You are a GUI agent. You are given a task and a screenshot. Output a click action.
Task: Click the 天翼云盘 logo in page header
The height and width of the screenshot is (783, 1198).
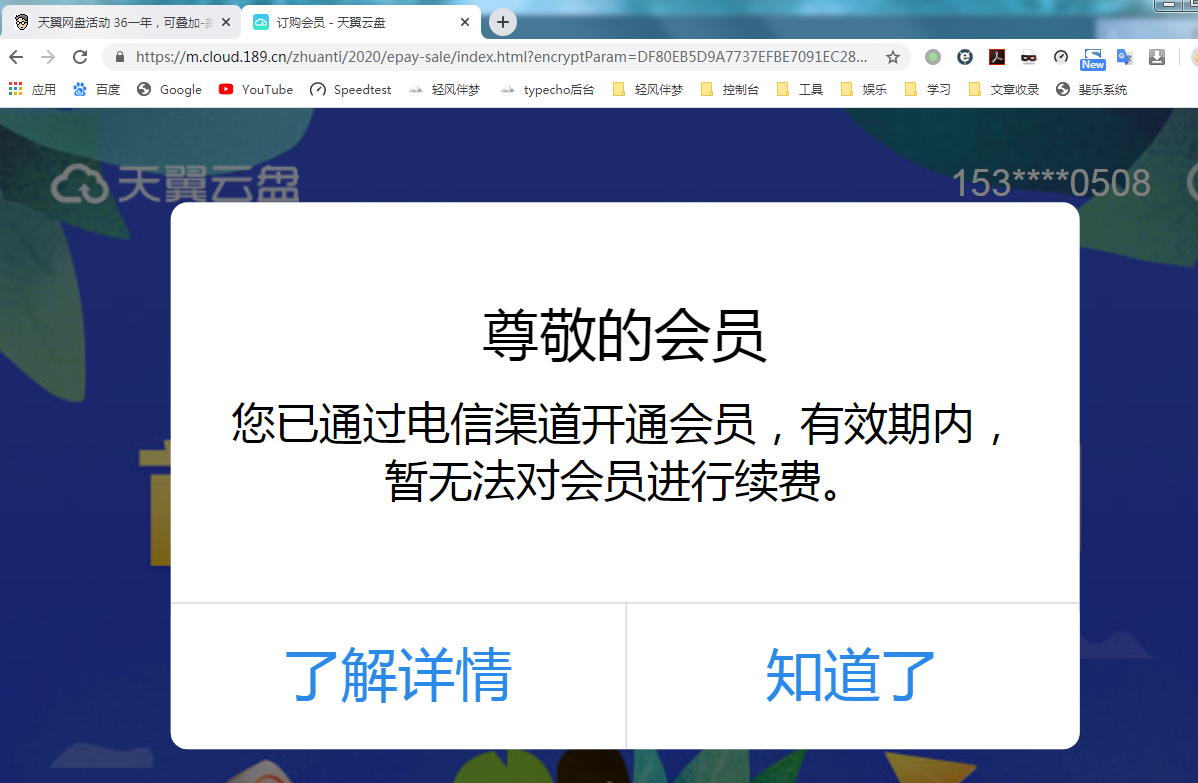tap(175, 183)
